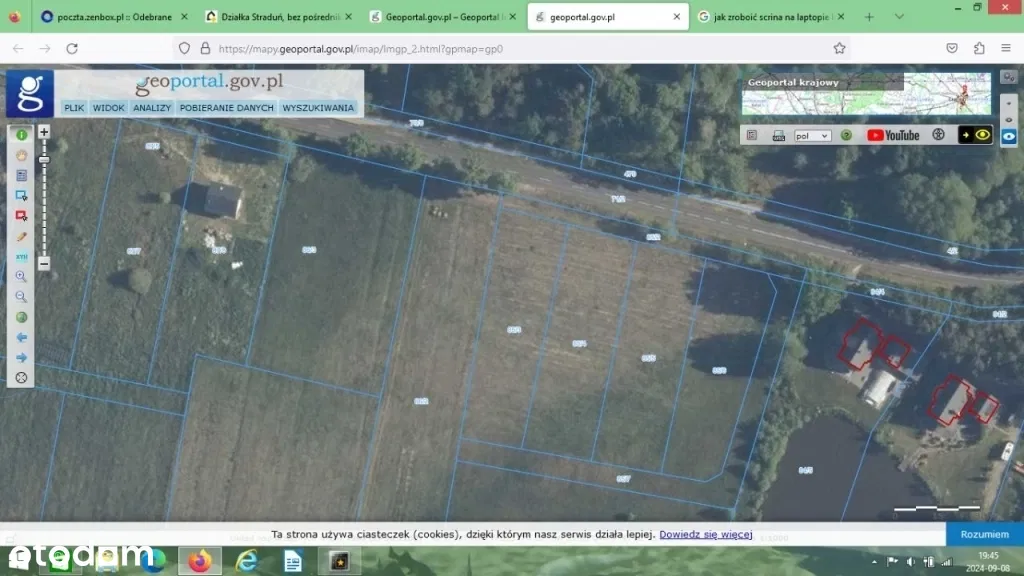
Task: Open the WYSZUKIWANIA menu
Action: (x=318, y=107)
